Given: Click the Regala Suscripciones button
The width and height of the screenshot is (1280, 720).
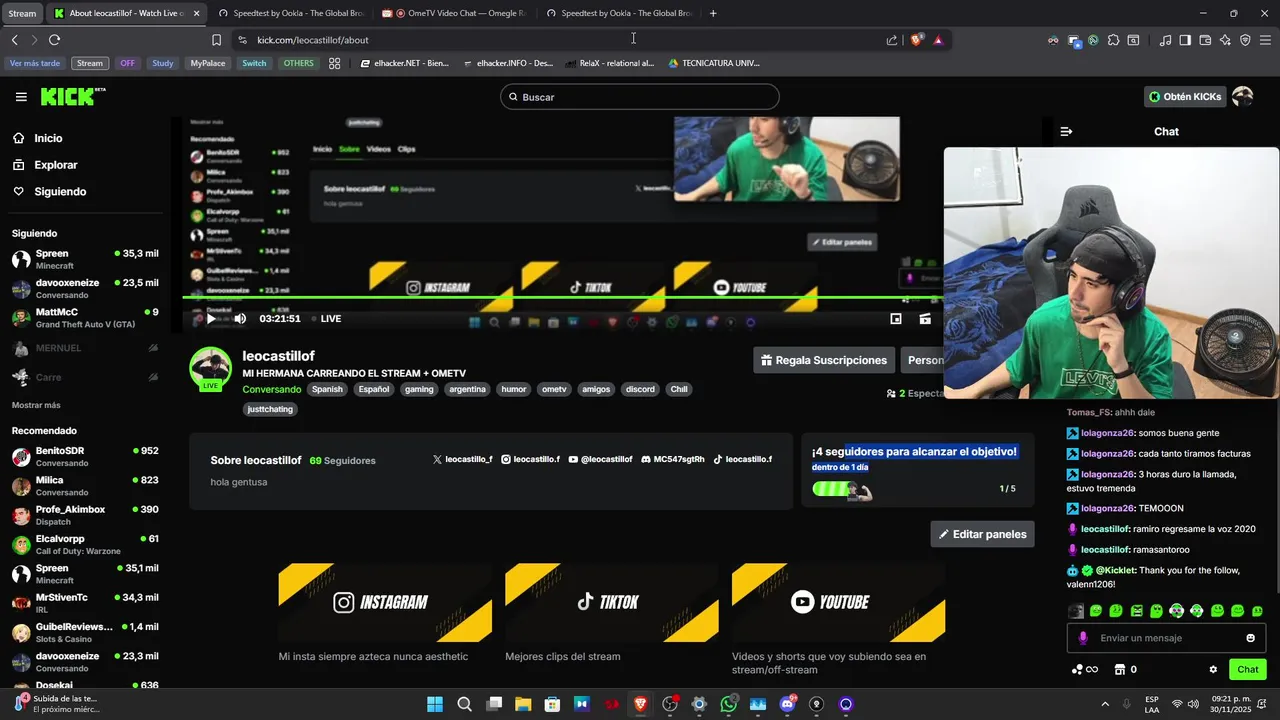Looking at the screenshot, I should (824, 360).
